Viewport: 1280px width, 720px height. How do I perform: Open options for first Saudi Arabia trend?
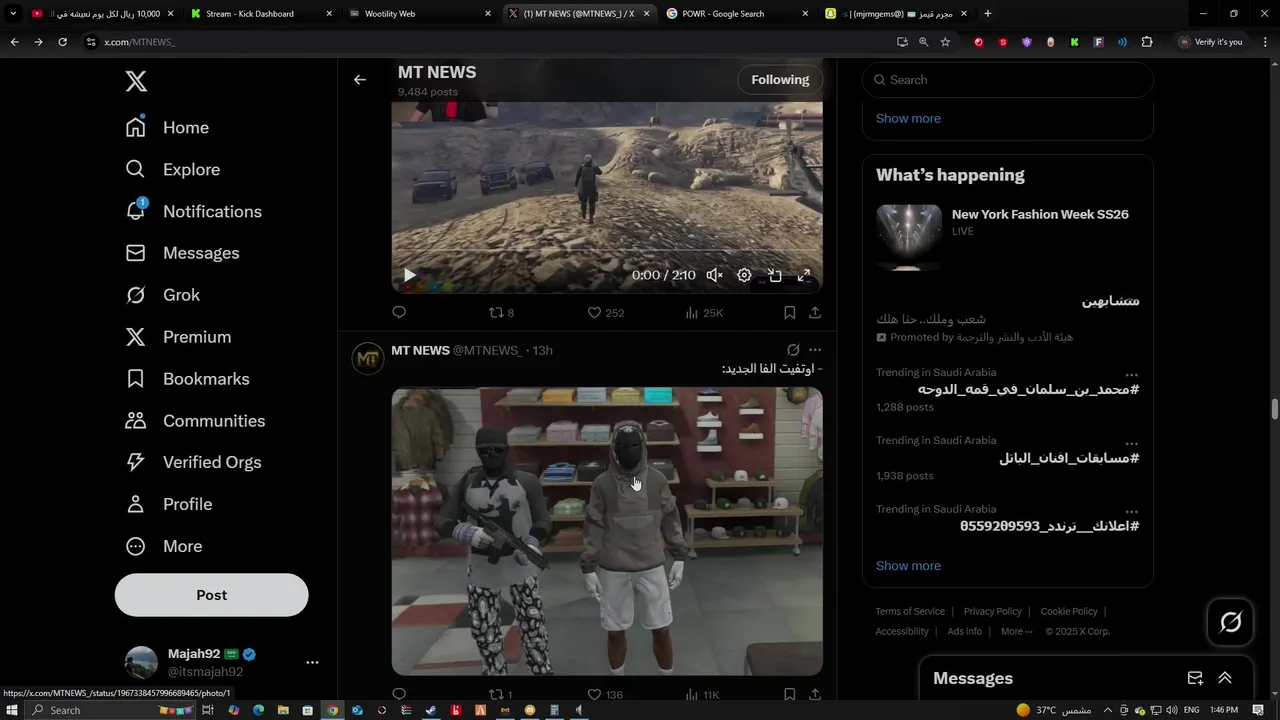pos(1131,374)
